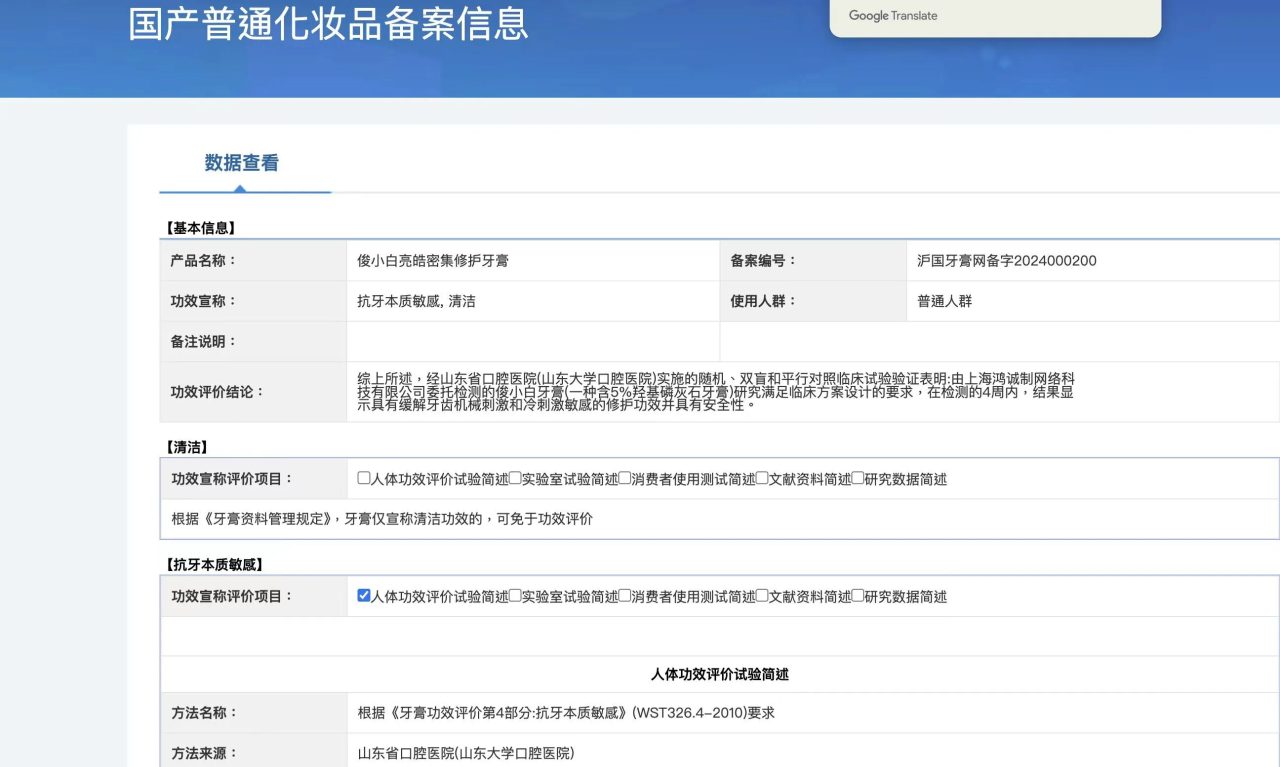Check 研究数据简述 under 抗牙本质敏感
Viewport: 1280px width, 767px height.
tap(858, 597)
